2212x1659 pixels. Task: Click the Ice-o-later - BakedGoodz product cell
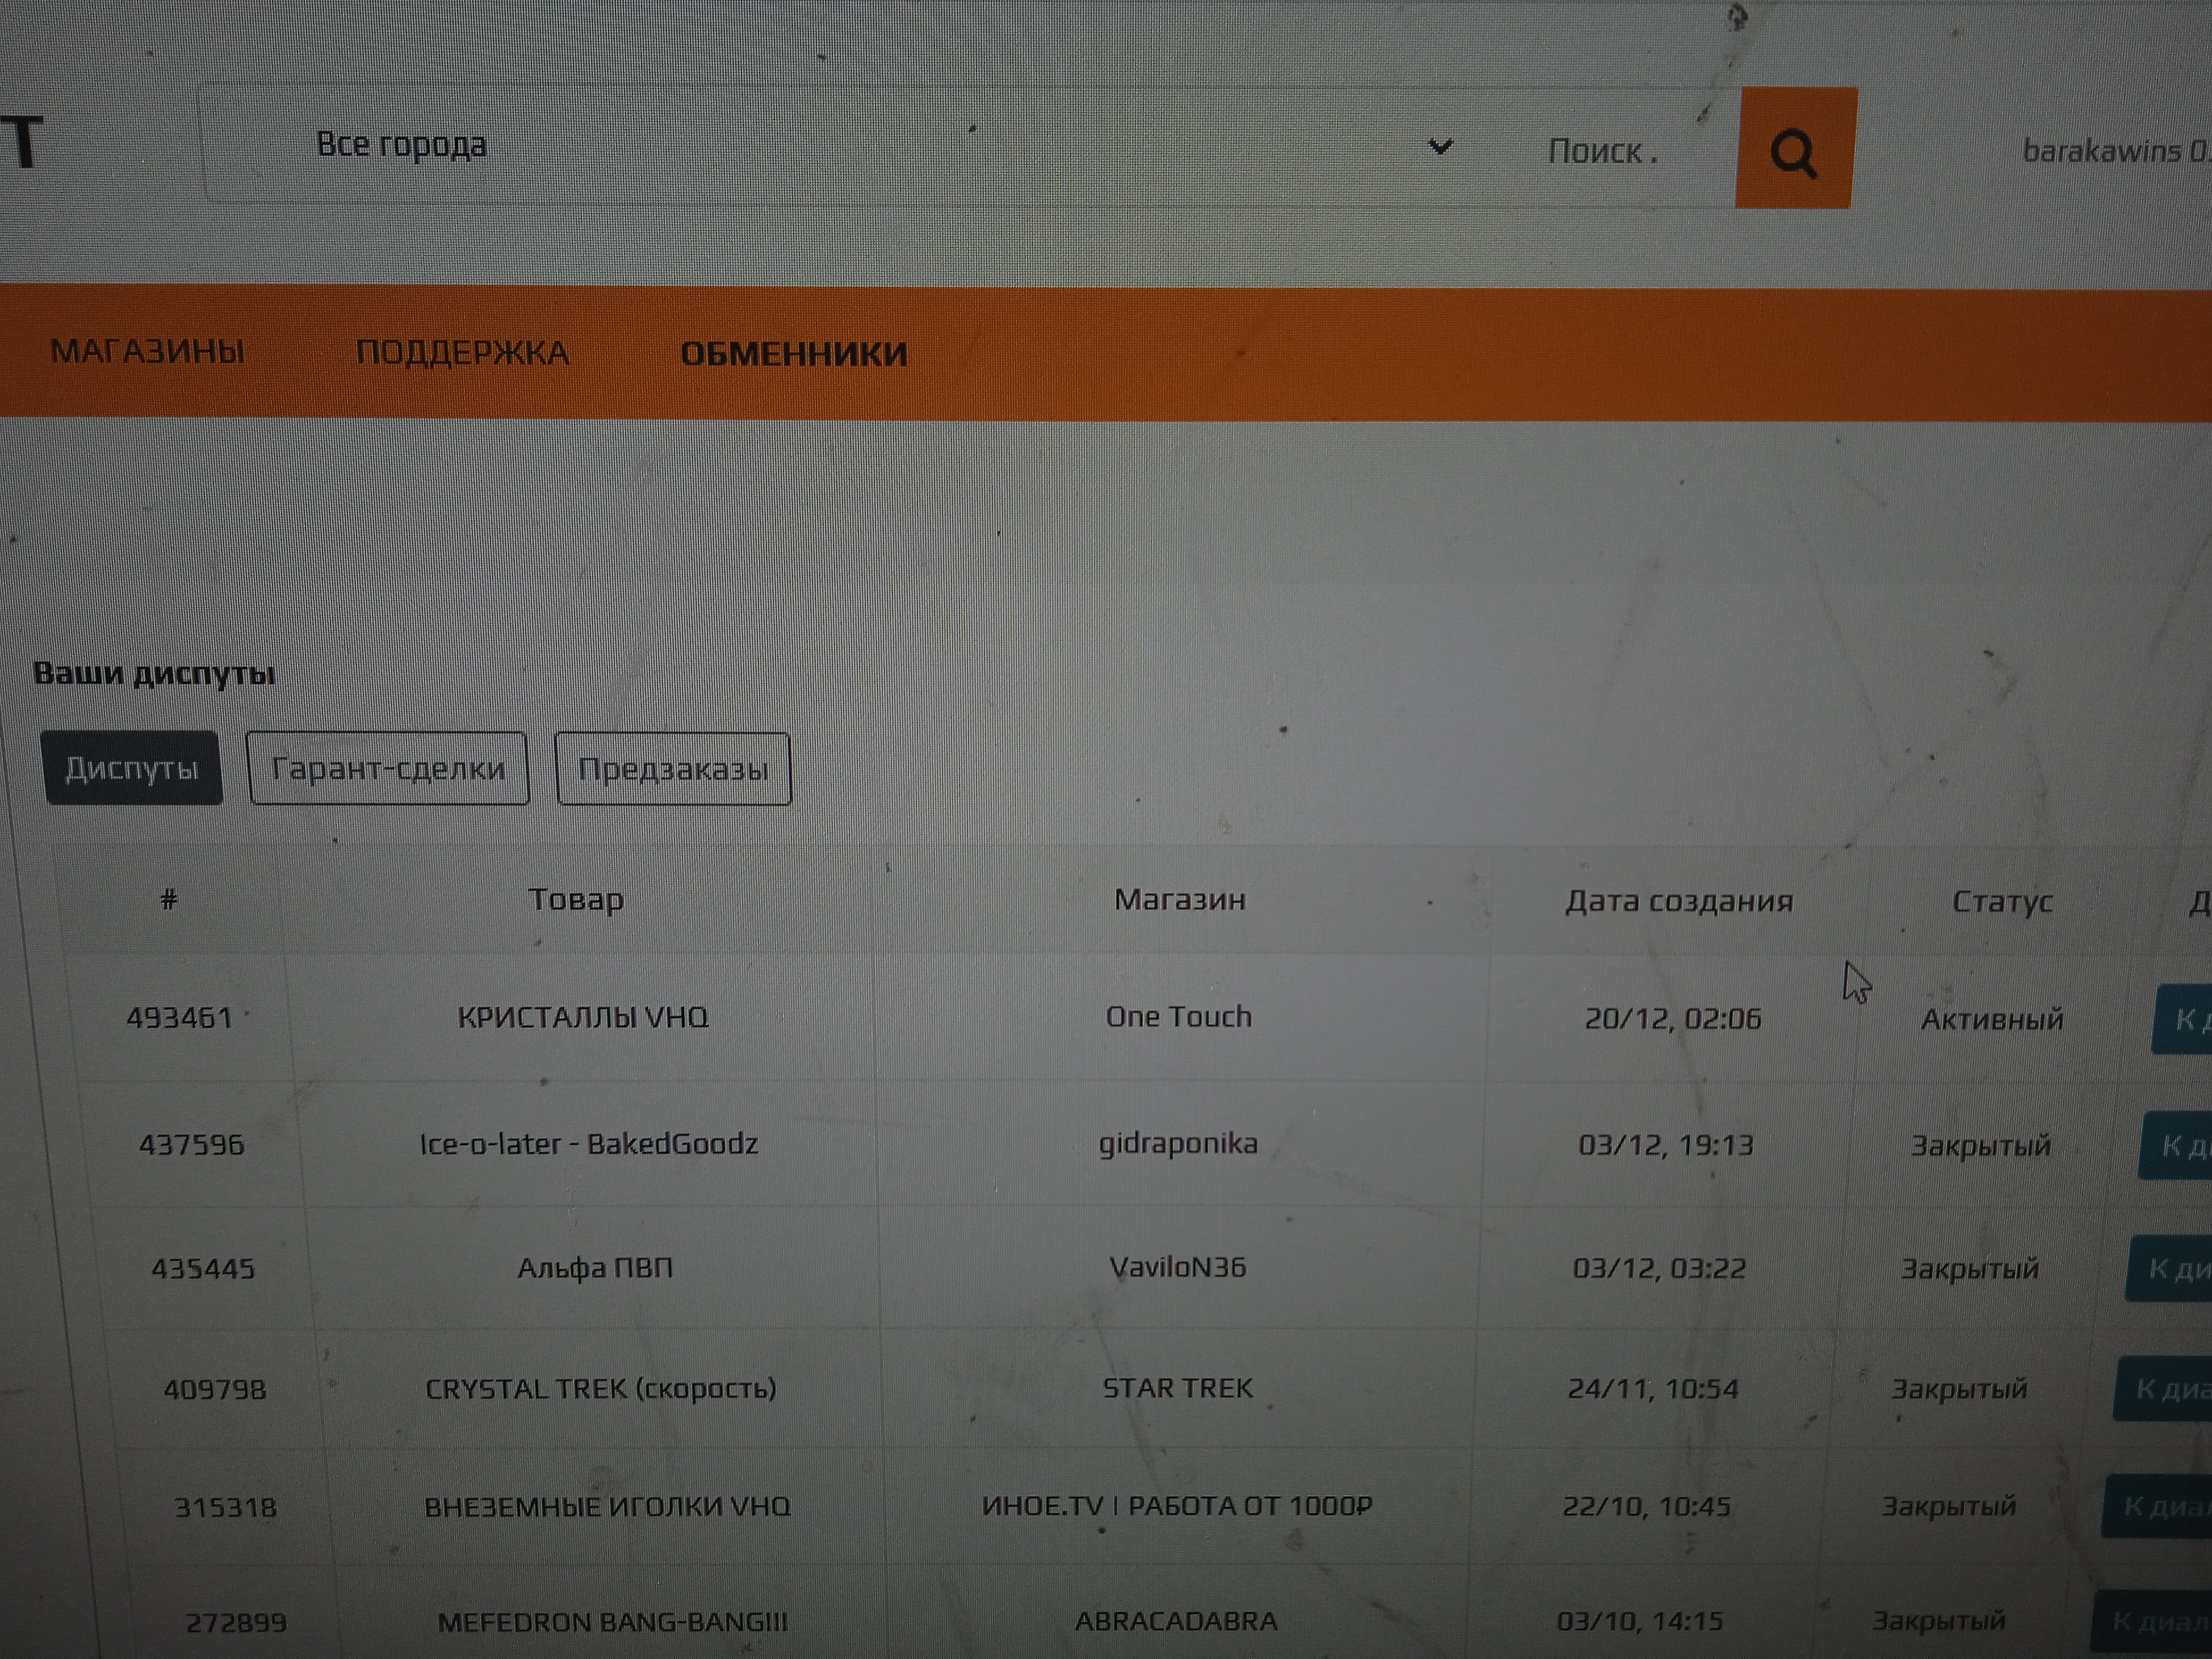(x=588, y=1143)
